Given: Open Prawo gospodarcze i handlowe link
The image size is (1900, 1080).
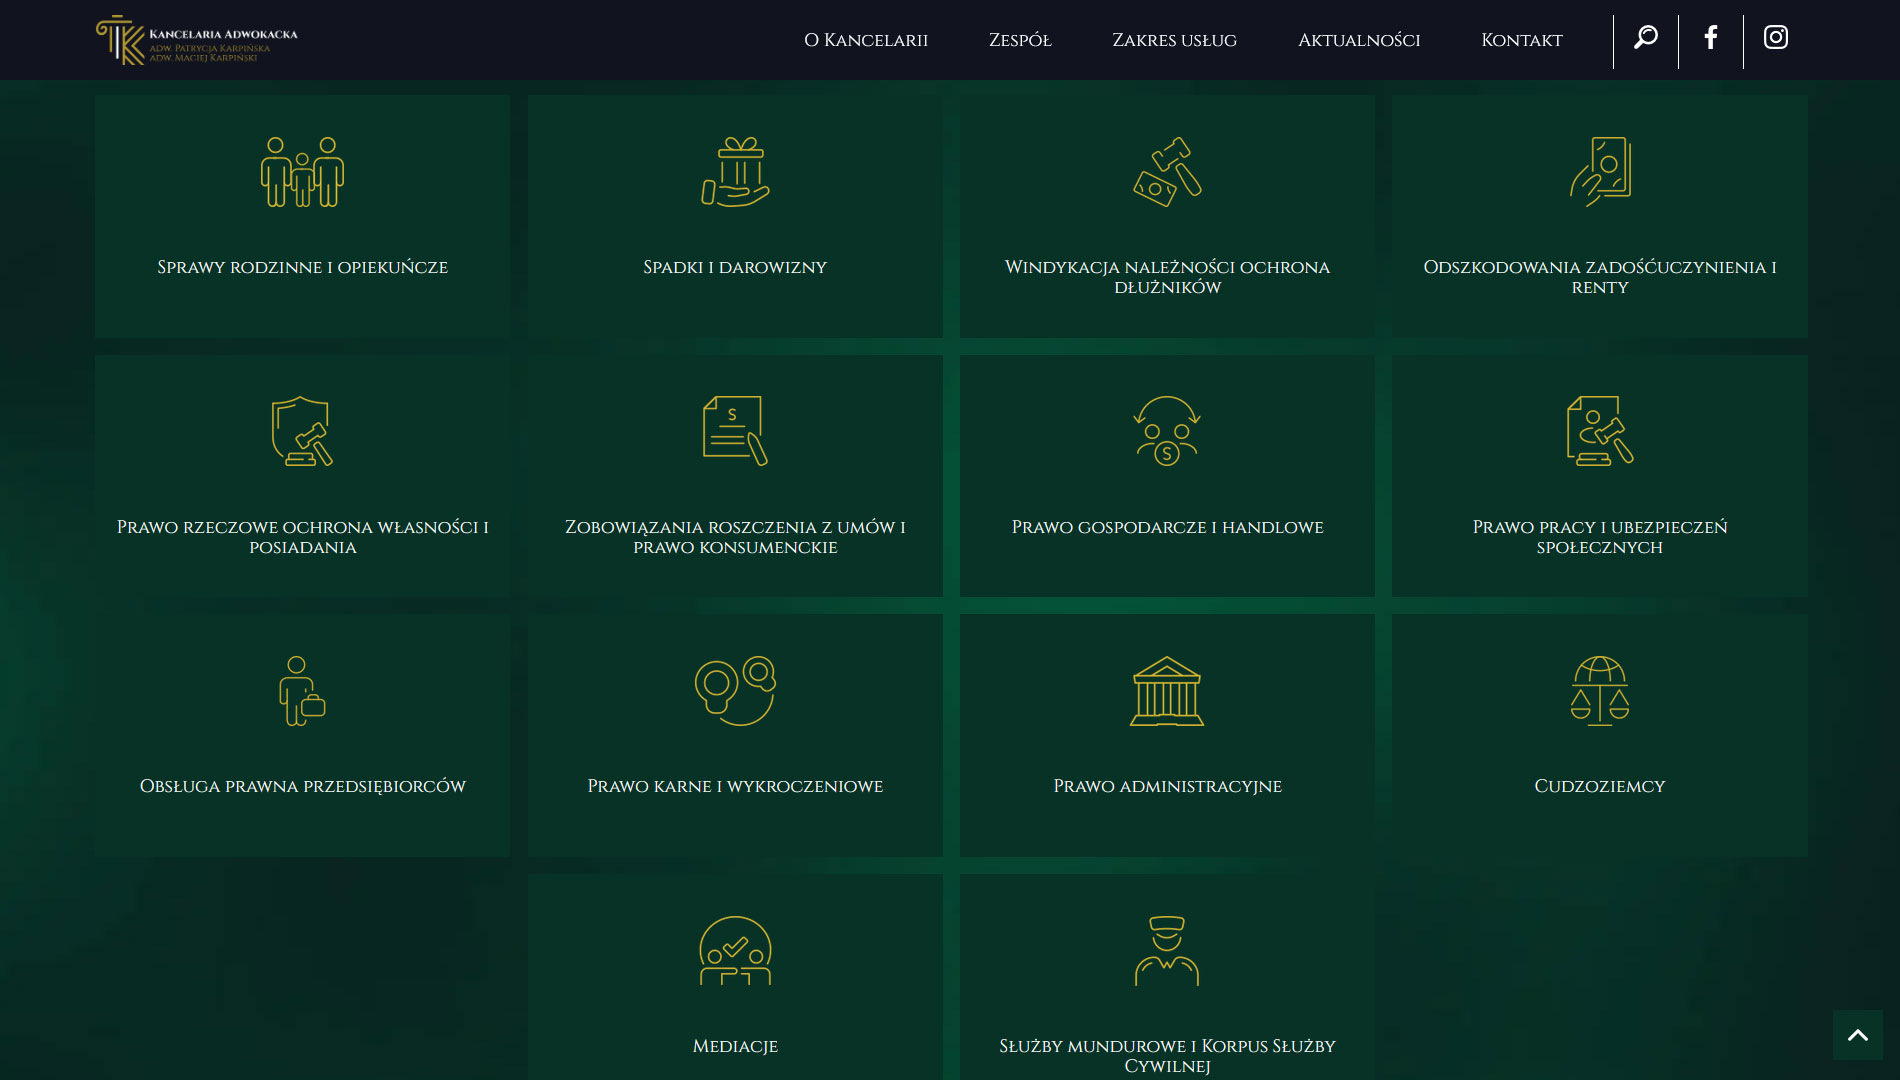Looking at the screenshot, I should [1167, 527].
